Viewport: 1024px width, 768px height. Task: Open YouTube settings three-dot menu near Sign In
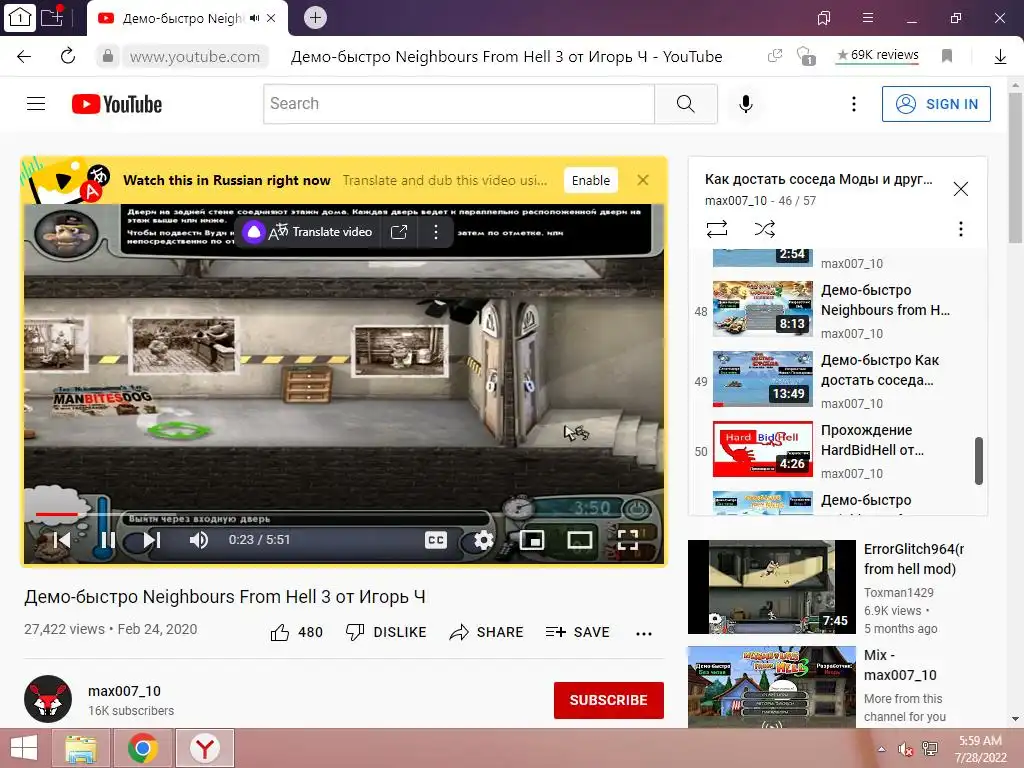[854, 104]
